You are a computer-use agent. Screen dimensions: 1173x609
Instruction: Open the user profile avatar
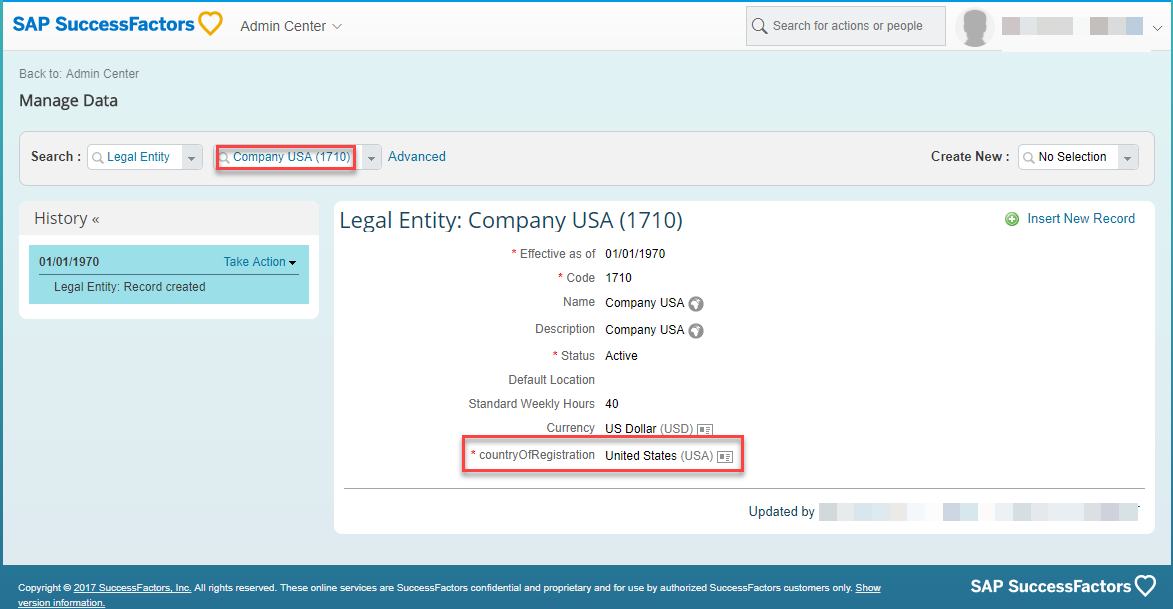[x=975, y=28]
